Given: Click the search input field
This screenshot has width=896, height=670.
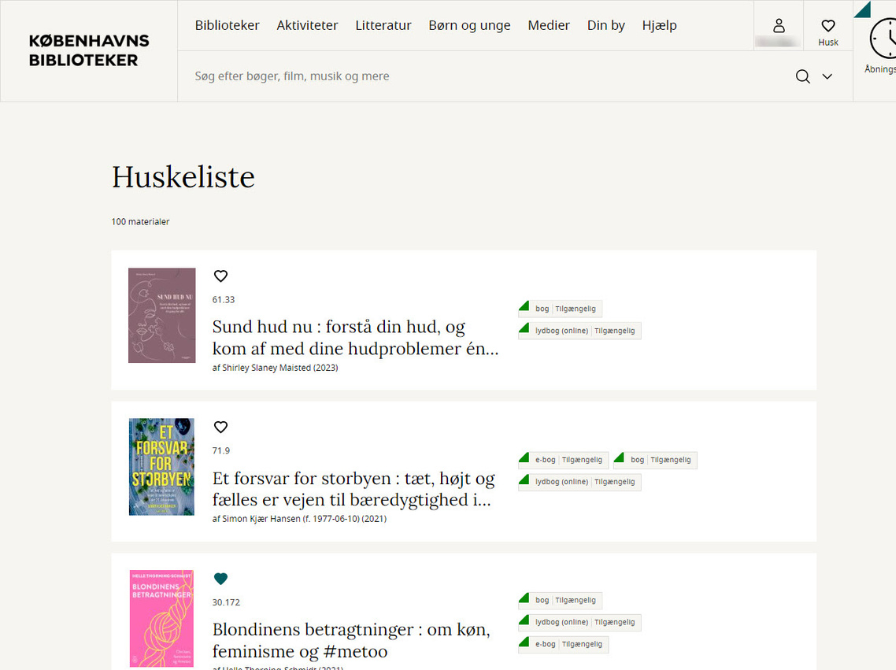Looking at the screenshot, I should click(x=480, y=76).
